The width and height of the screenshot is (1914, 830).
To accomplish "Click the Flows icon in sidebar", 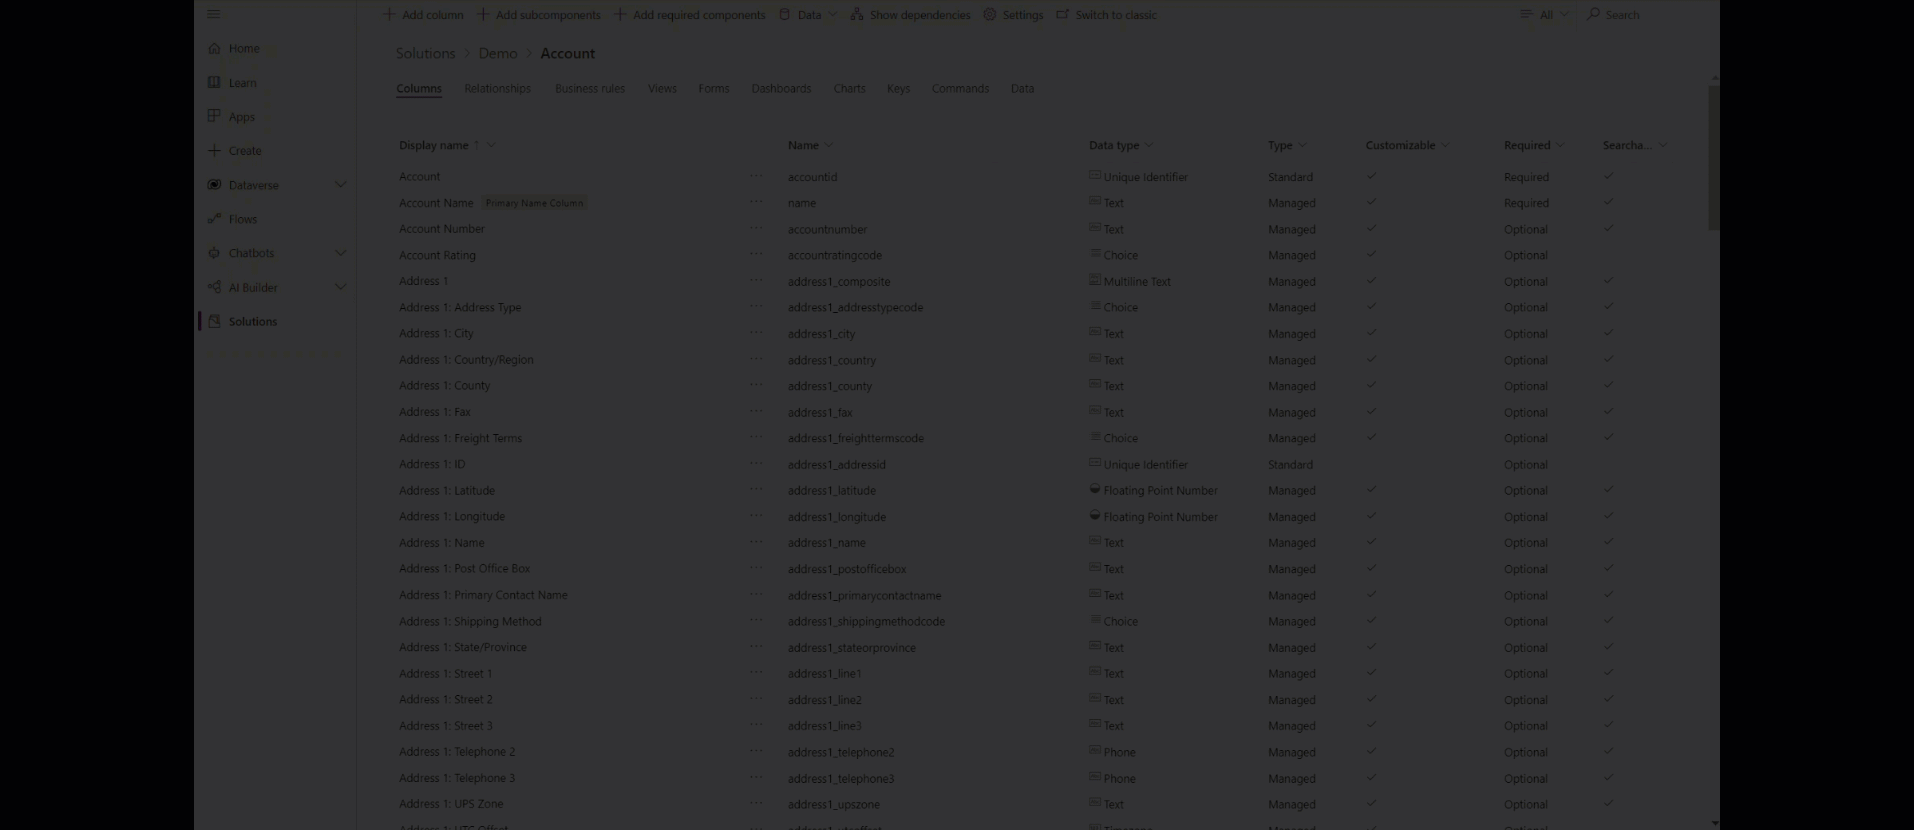I will [x=214, y=219].
